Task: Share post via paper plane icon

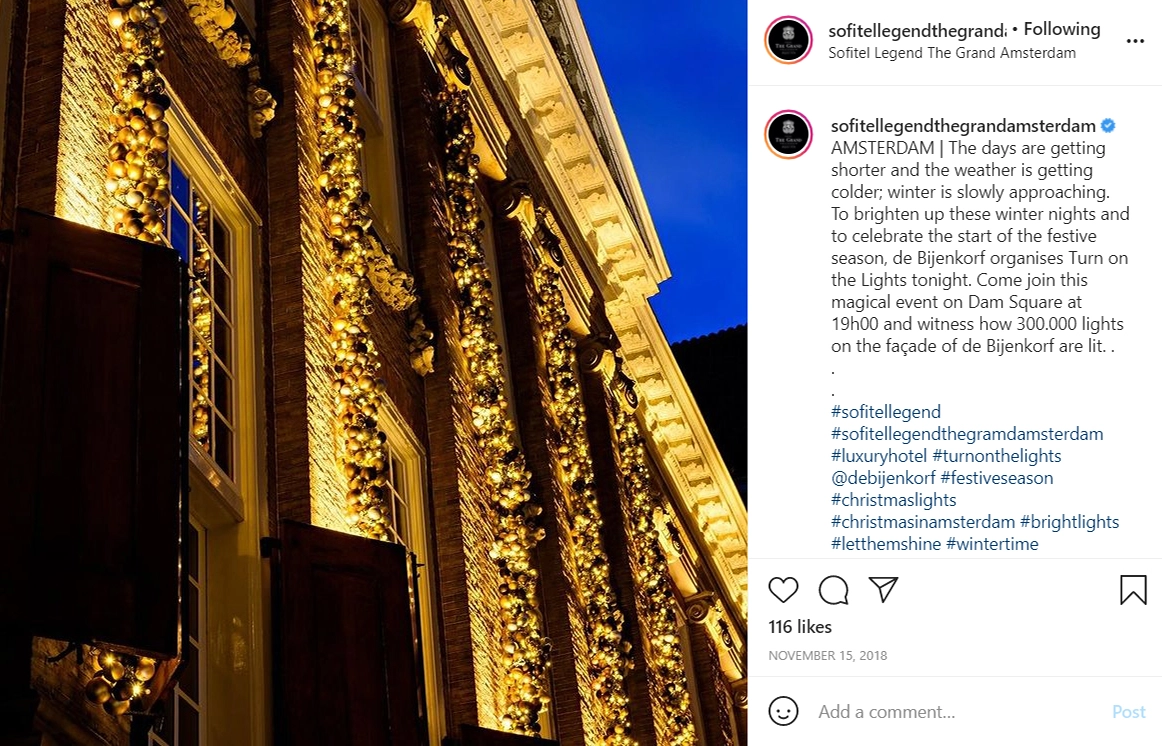Action: point(883,589)
